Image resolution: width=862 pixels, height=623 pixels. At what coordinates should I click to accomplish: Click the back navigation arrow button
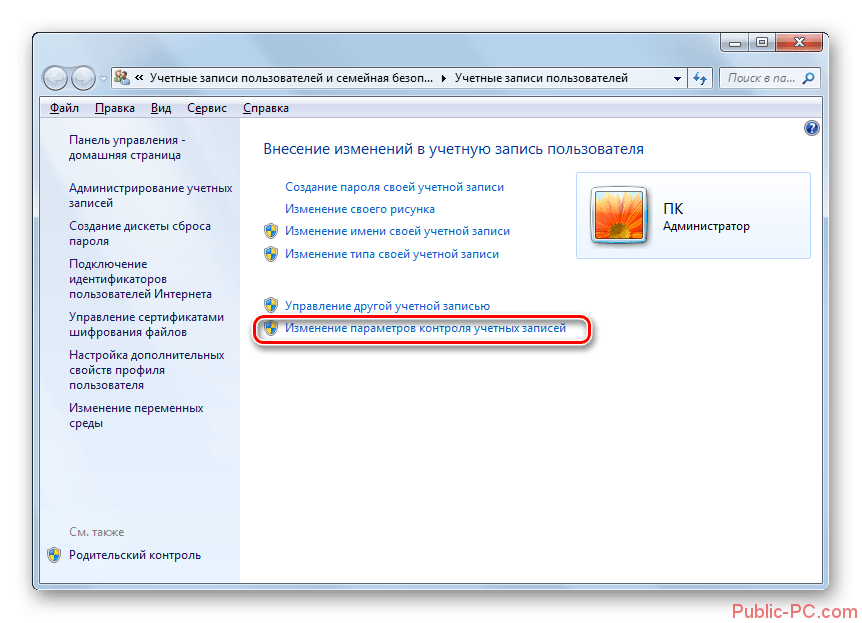[55, 79]
